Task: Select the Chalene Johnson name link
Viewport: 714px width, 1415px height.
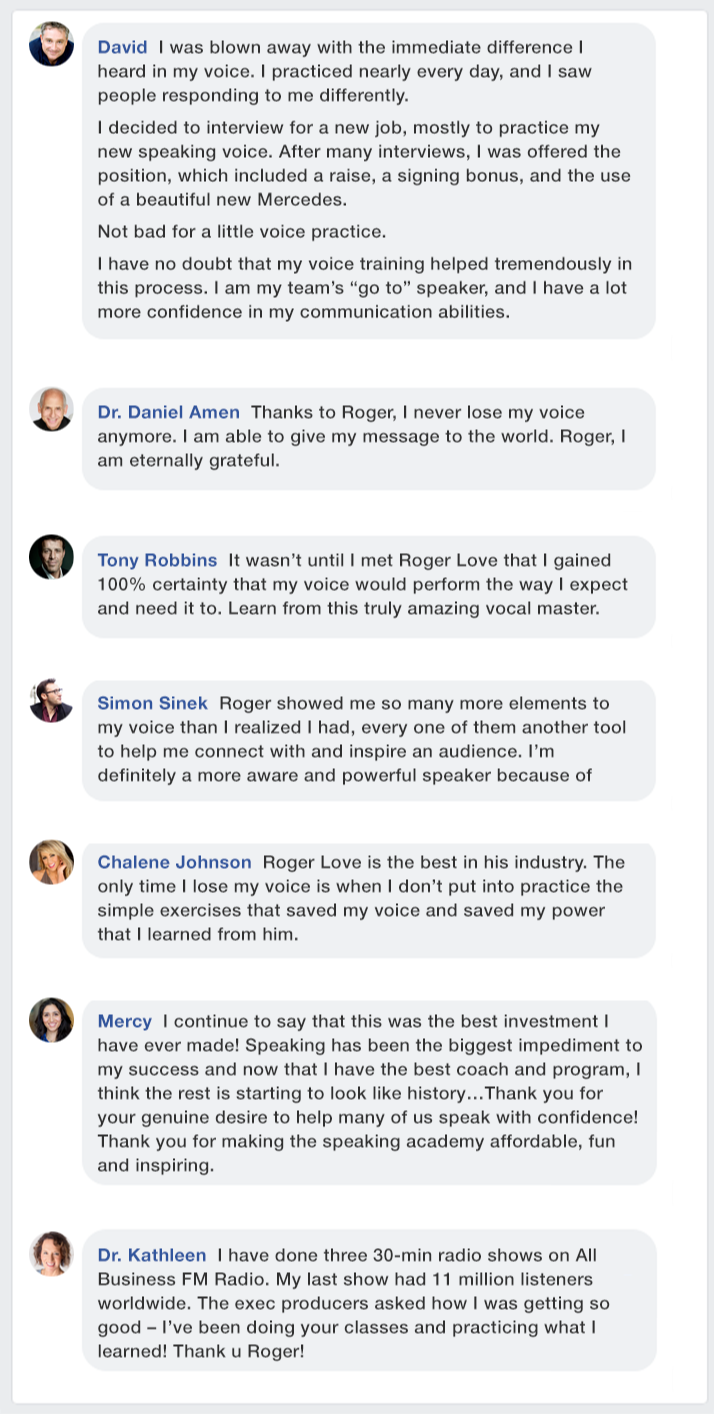Action: pyautogui.click(x=175, y=862)
